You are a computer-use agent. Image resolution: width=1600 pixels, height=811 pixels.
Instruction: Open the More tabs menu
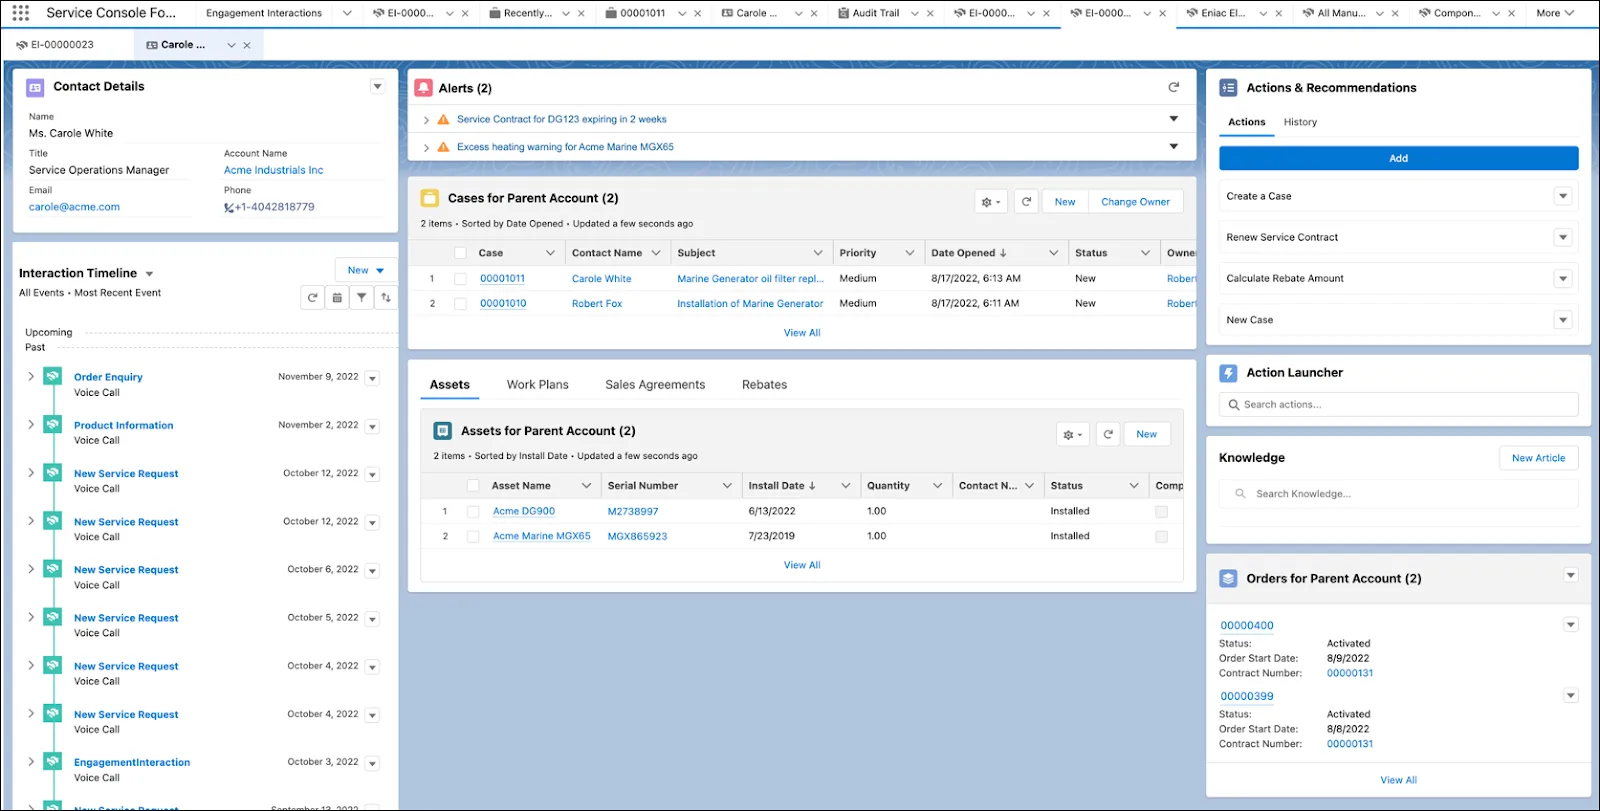[x=1555, y=13]
